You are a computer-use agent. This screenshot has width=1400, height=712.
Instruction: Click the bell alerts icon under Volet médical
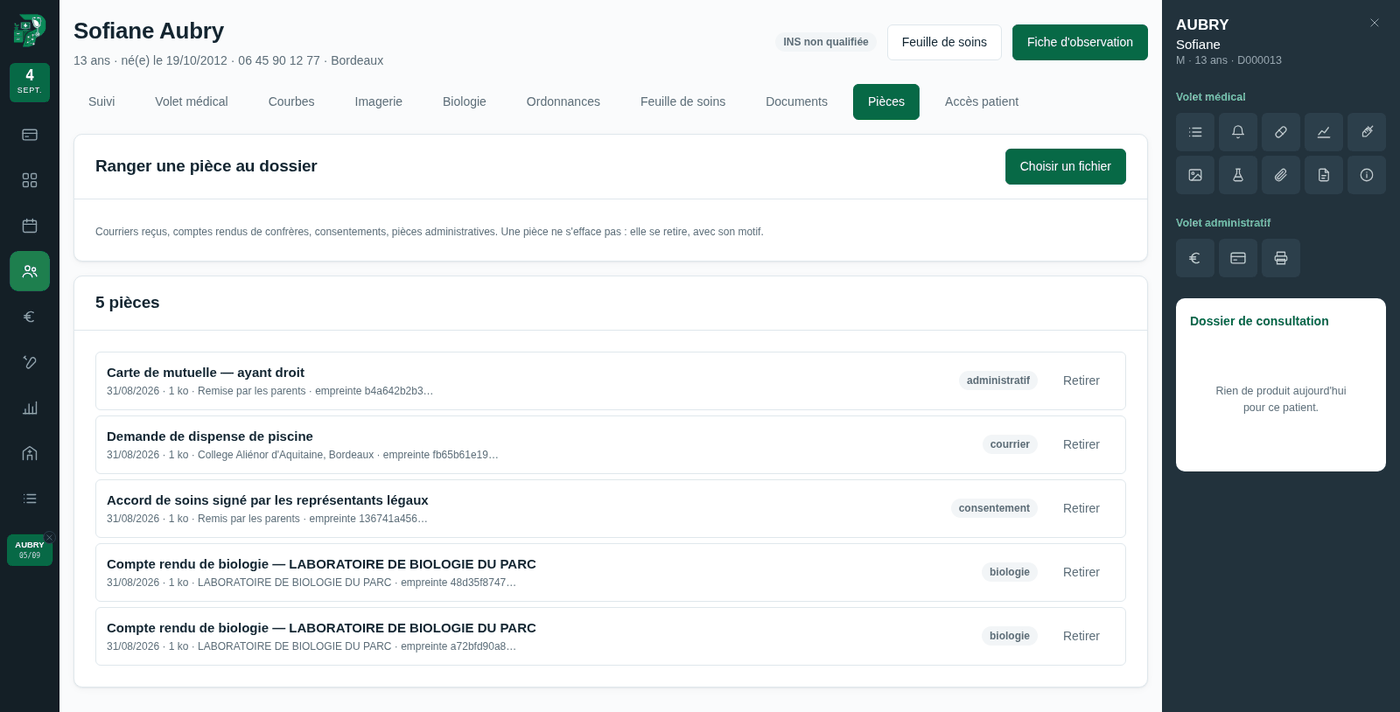click(x=1238, y=132)
